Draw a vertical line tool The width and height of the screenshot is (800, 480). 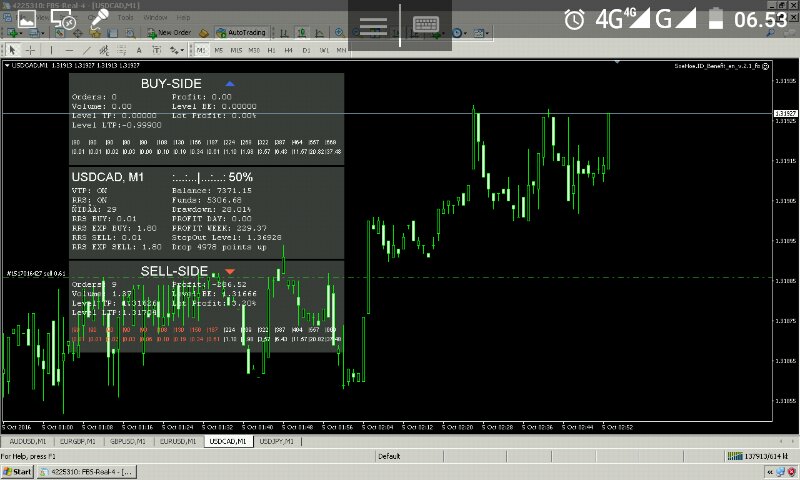pos(53,49)
